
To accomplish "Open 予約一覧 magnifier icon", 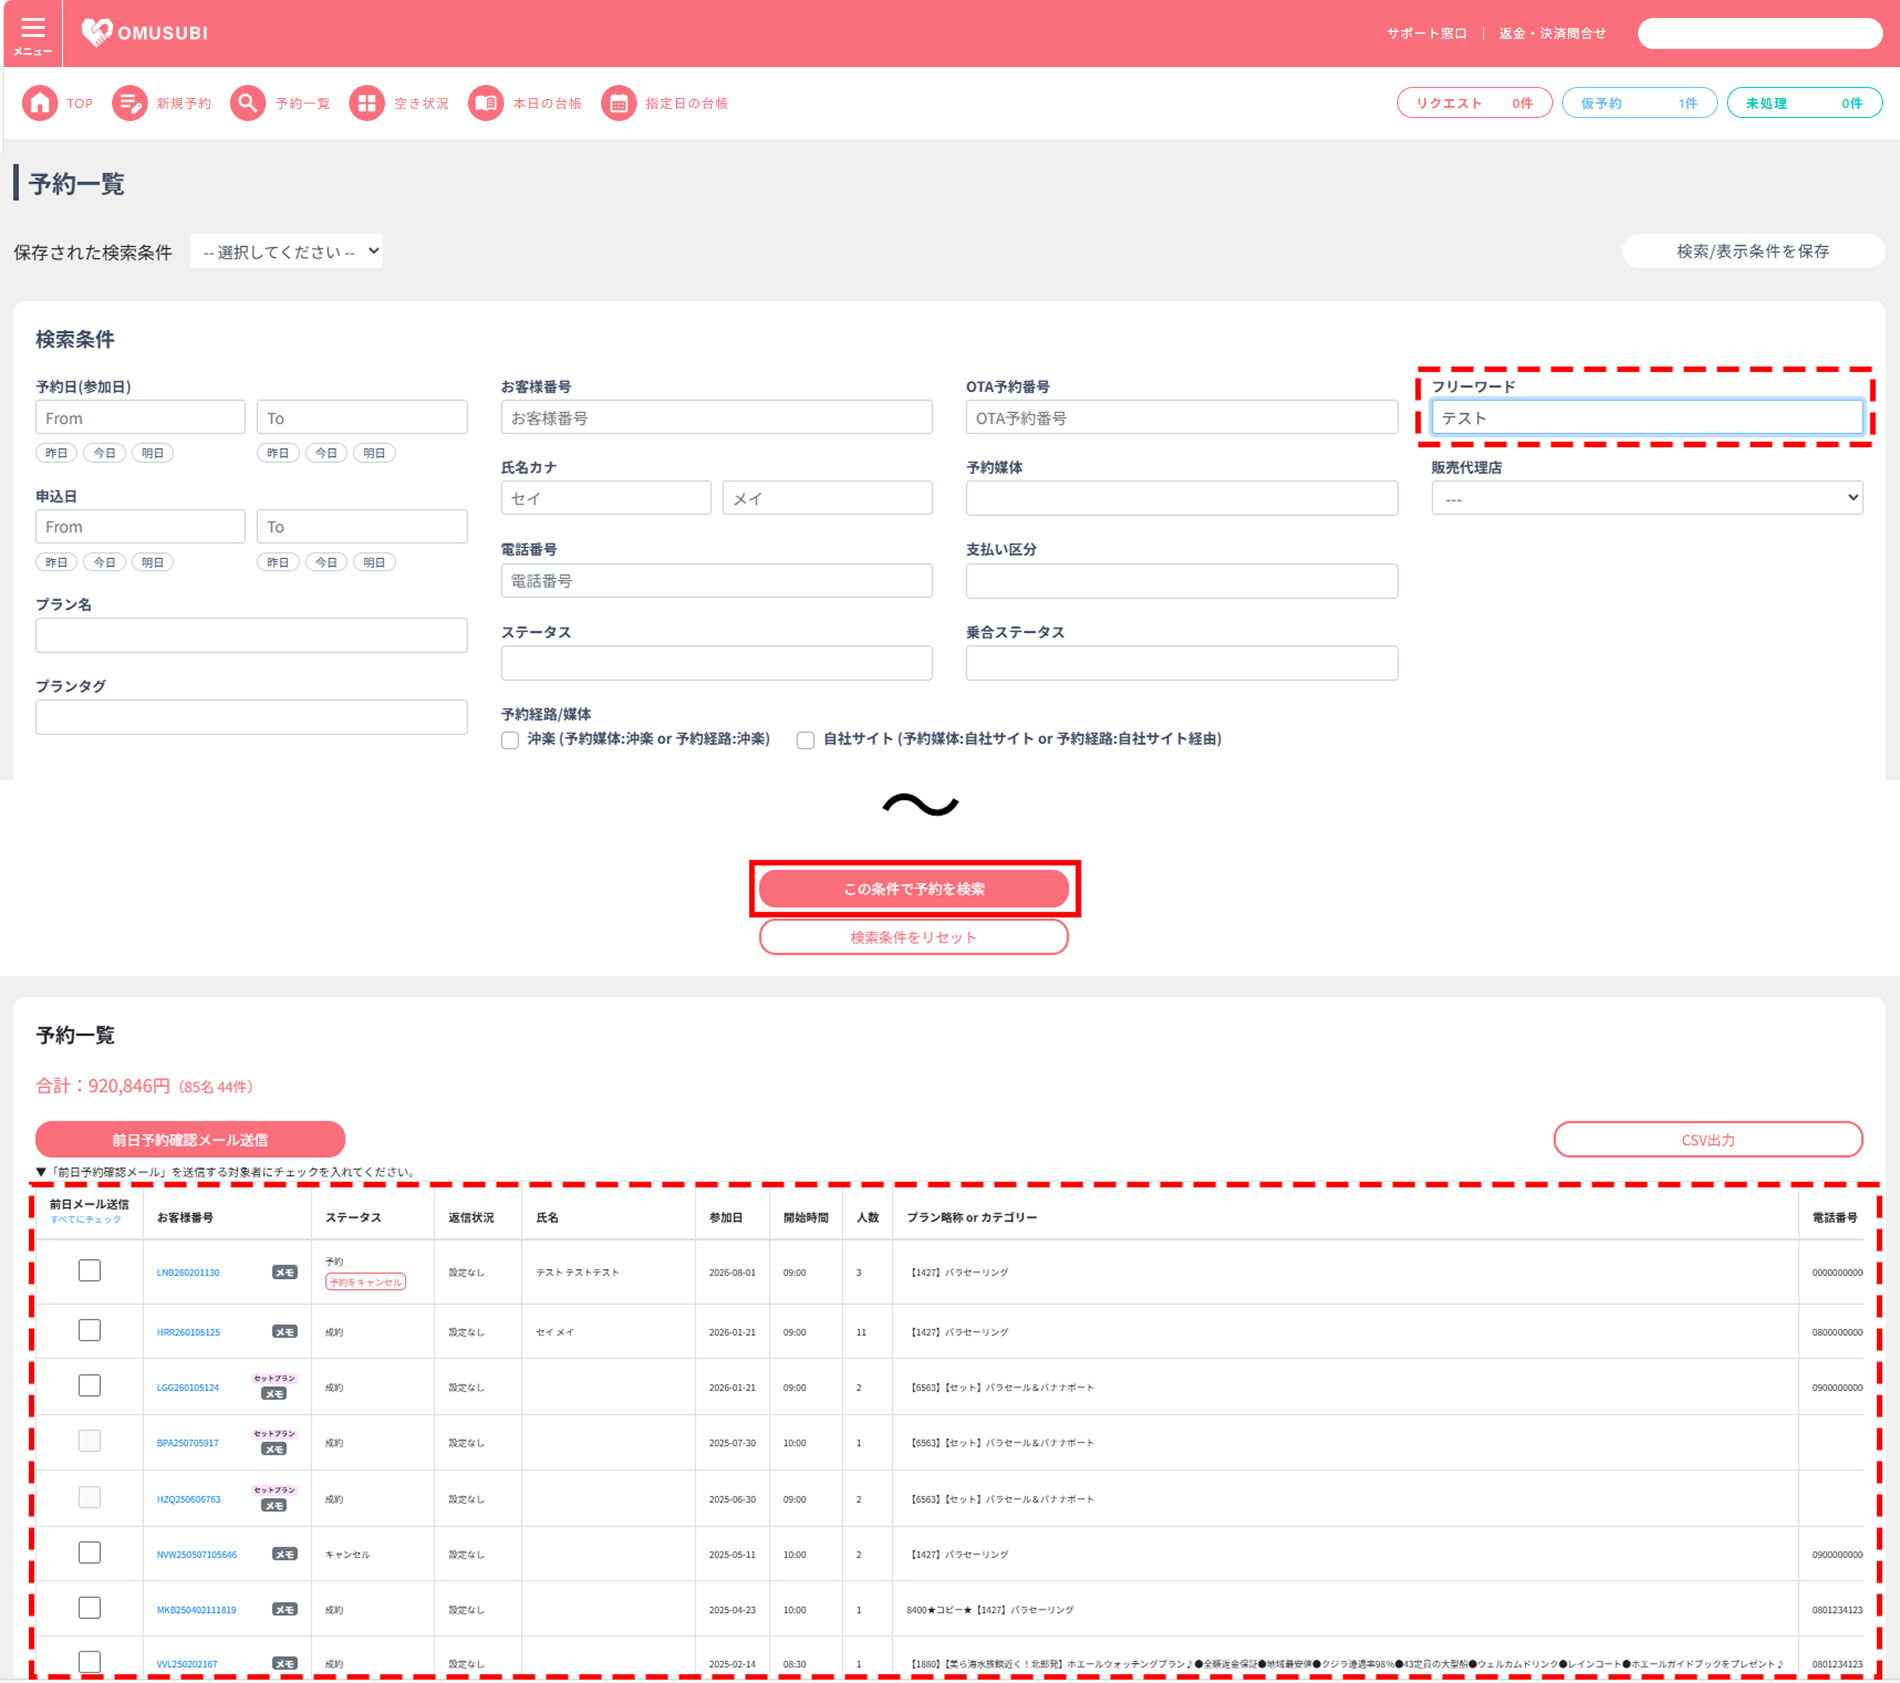I will [247, 103].
